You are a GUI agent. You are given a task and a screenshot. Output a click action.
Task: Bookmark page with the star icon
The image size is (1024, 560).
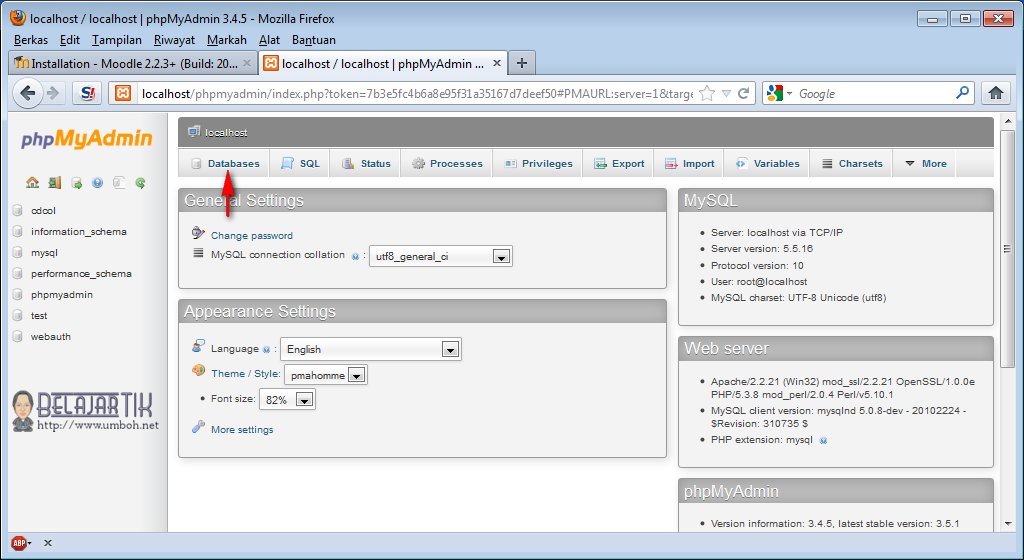pyautogui.click(x=707, y=93)
